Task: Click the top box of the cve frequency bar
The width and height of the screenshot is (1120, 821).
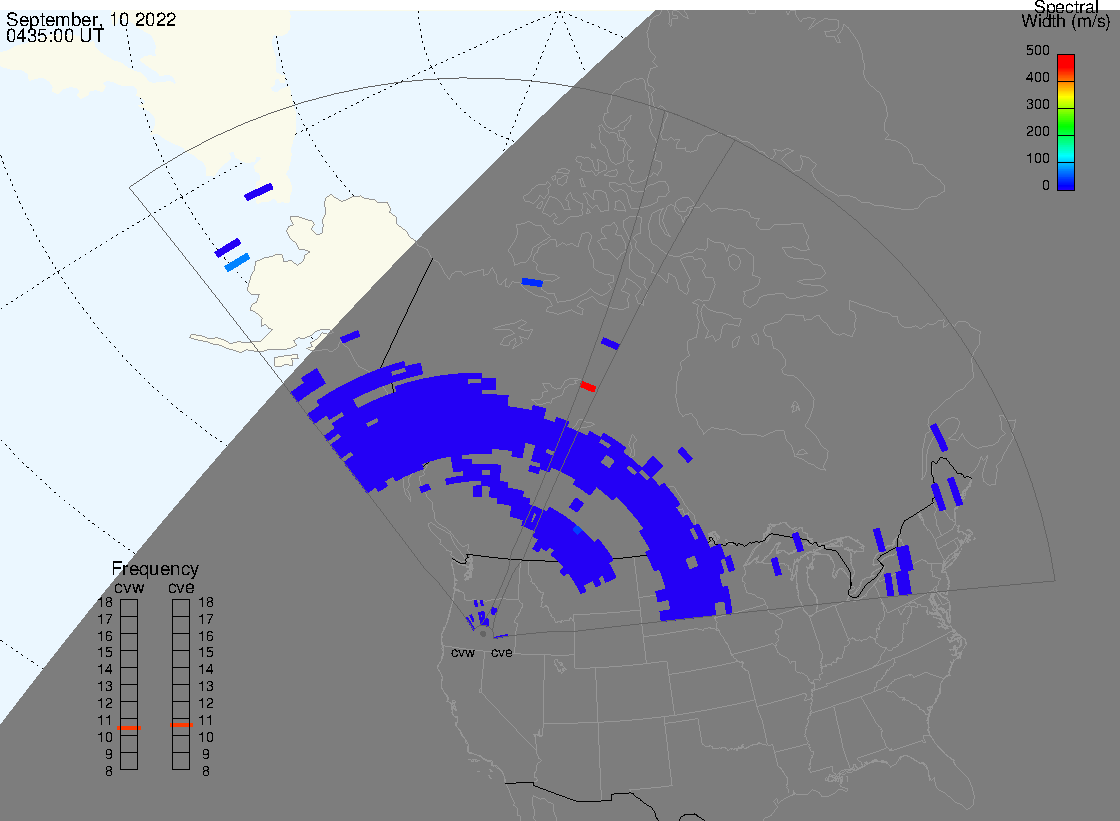Action: pyautogui.click(x=181, y=608)
